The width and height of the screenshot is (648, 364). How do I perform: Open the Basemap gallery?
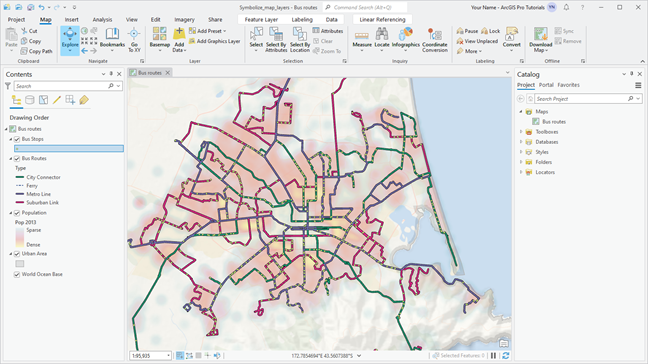coord(160,40)
